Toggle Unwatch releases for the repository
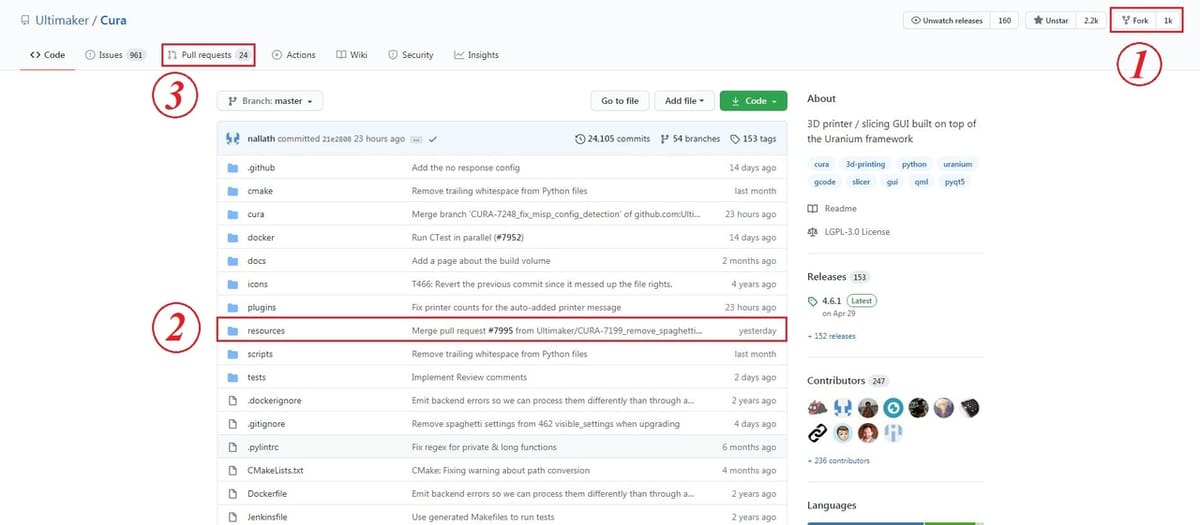Image resolution: width=1200 pixels, height=525 pixels. [x=947, y=20]
